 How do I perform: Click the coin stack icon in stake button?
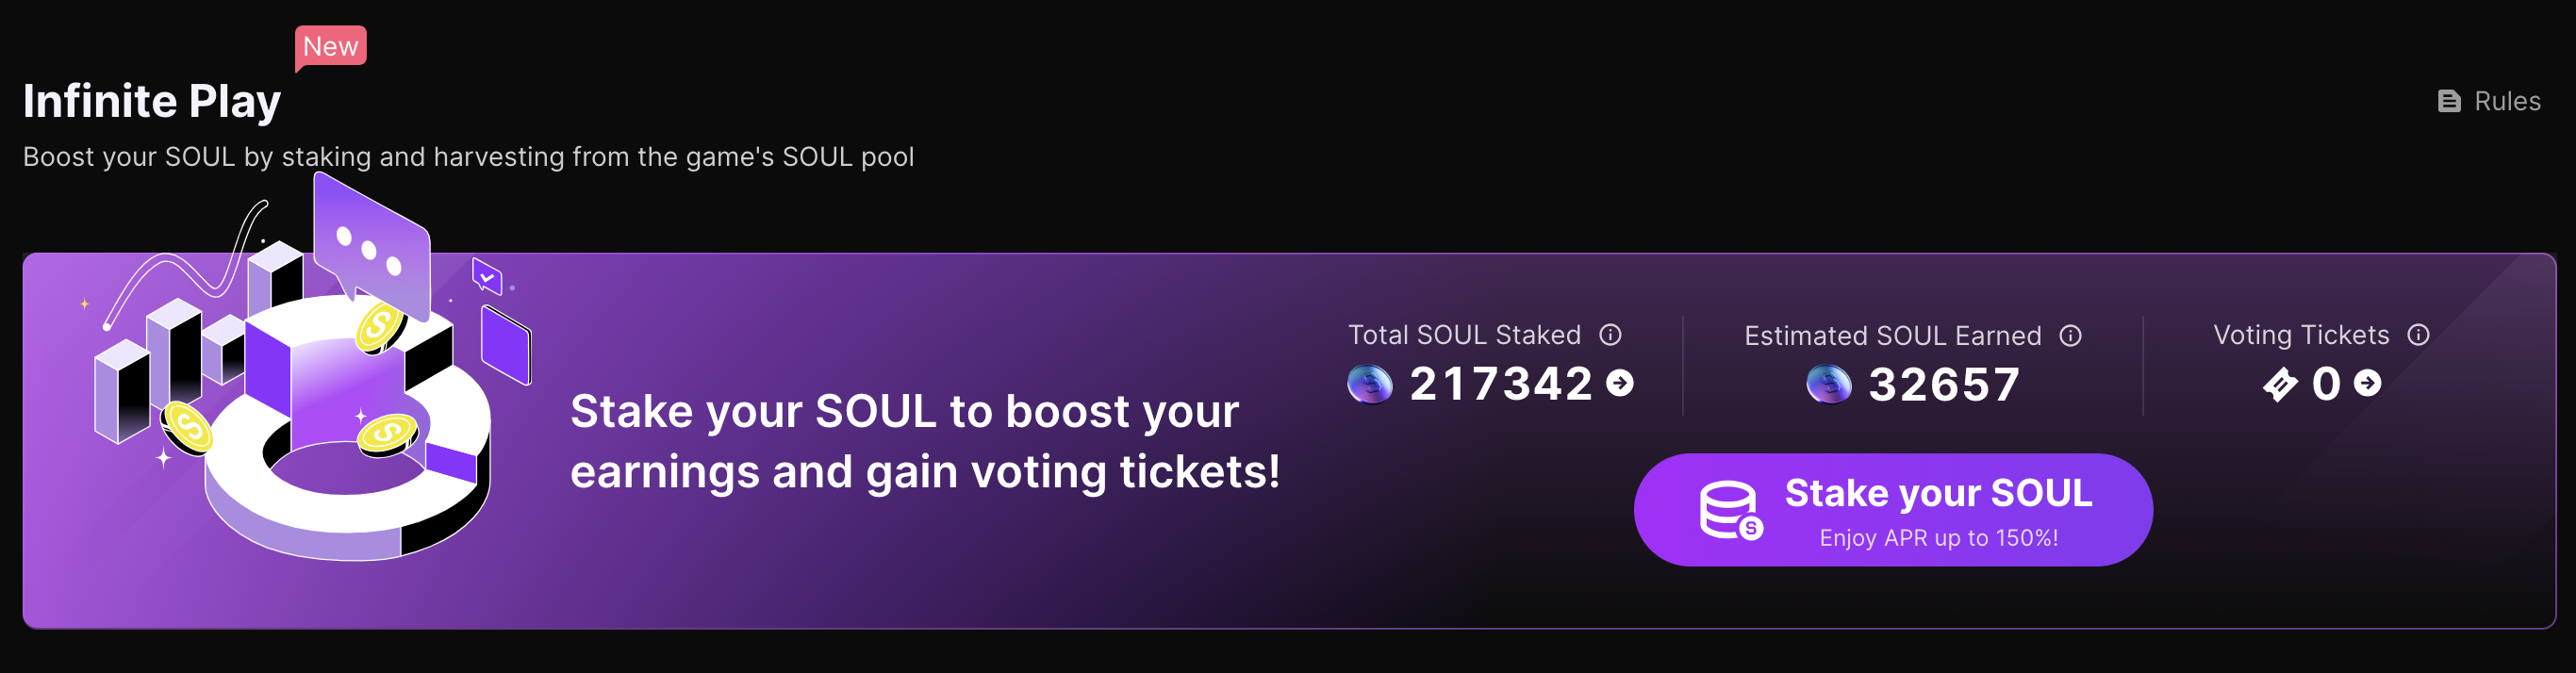1731,511
